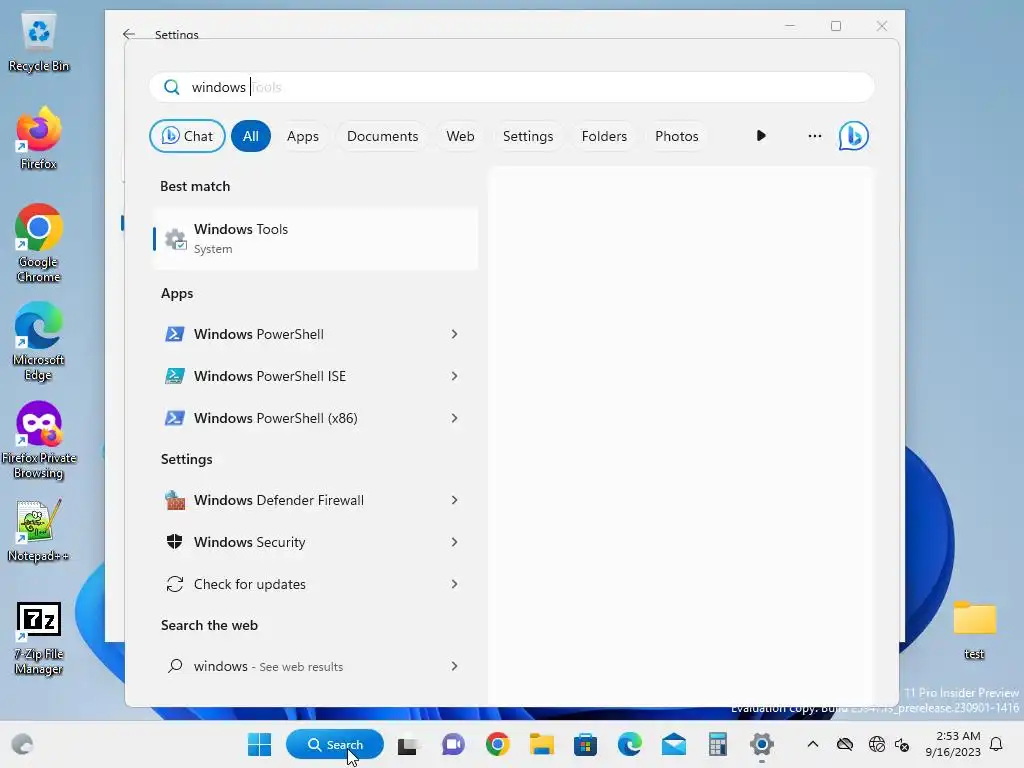Click the taskbar Search button

[x=335, y=744]
